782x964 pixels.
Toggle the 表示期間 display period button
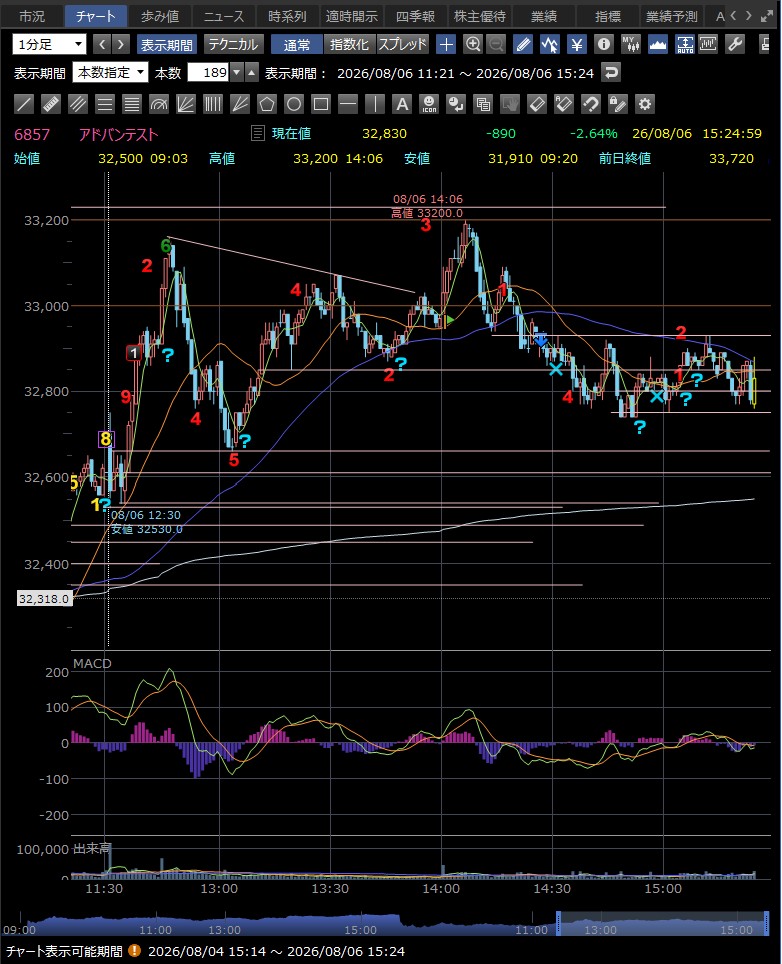pyautogui.click(x=166, y=44)
